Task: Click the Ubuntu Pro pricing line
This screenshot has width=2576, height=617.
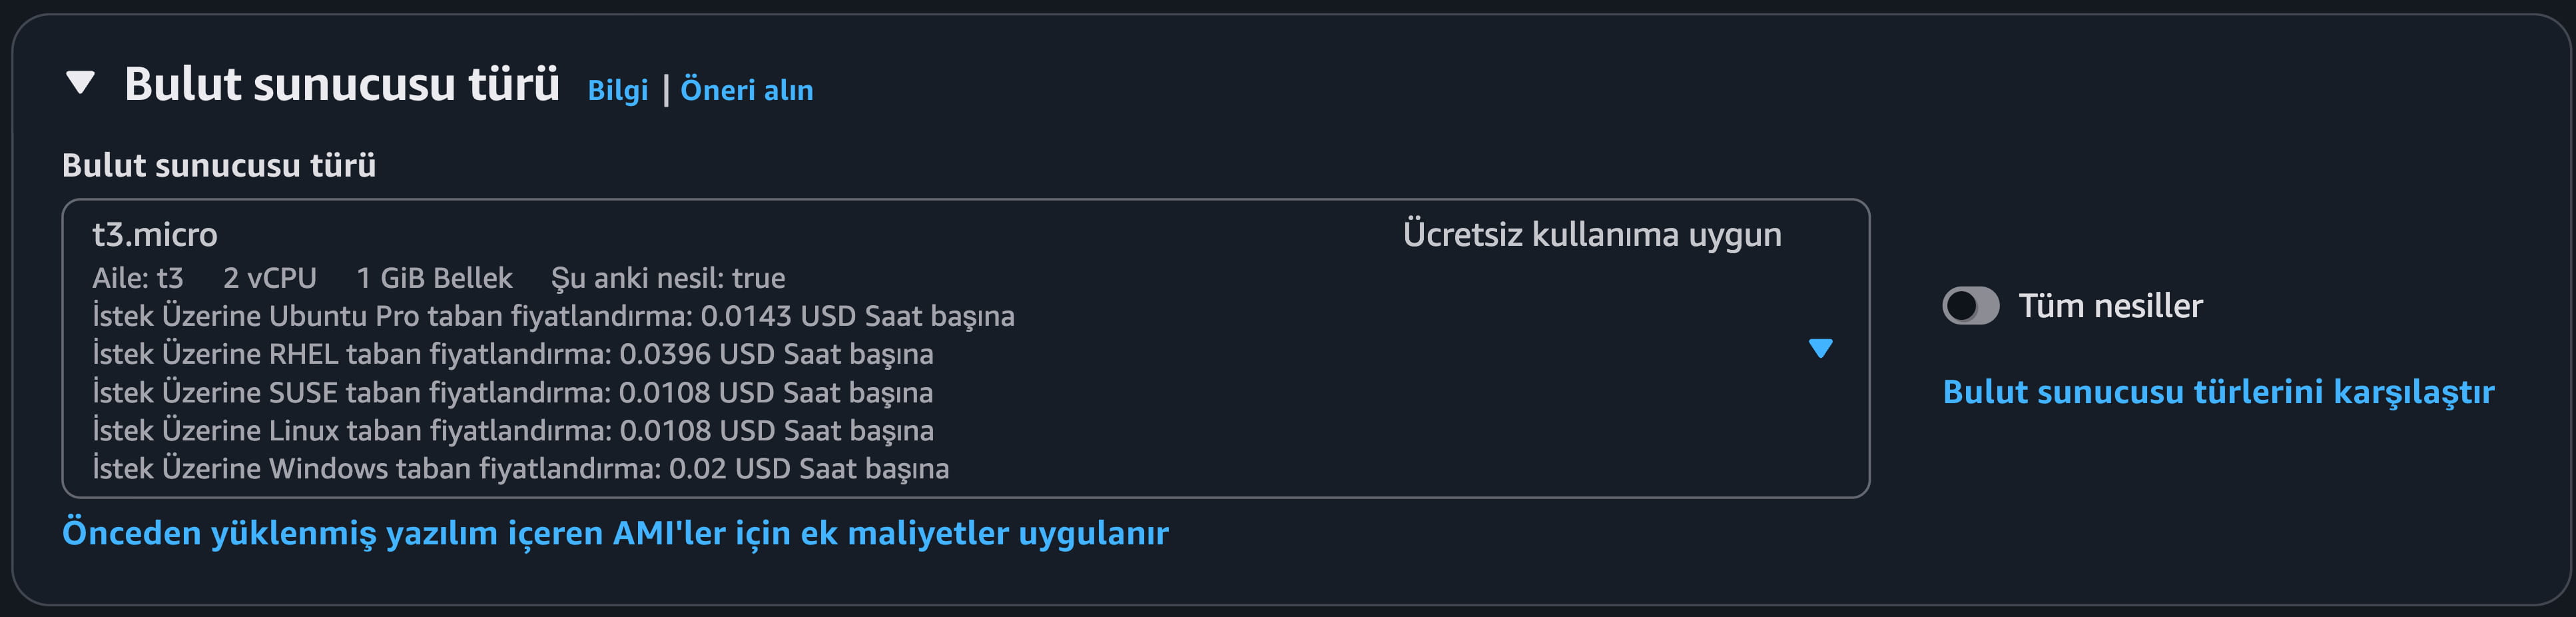Action: pos(553,316)
